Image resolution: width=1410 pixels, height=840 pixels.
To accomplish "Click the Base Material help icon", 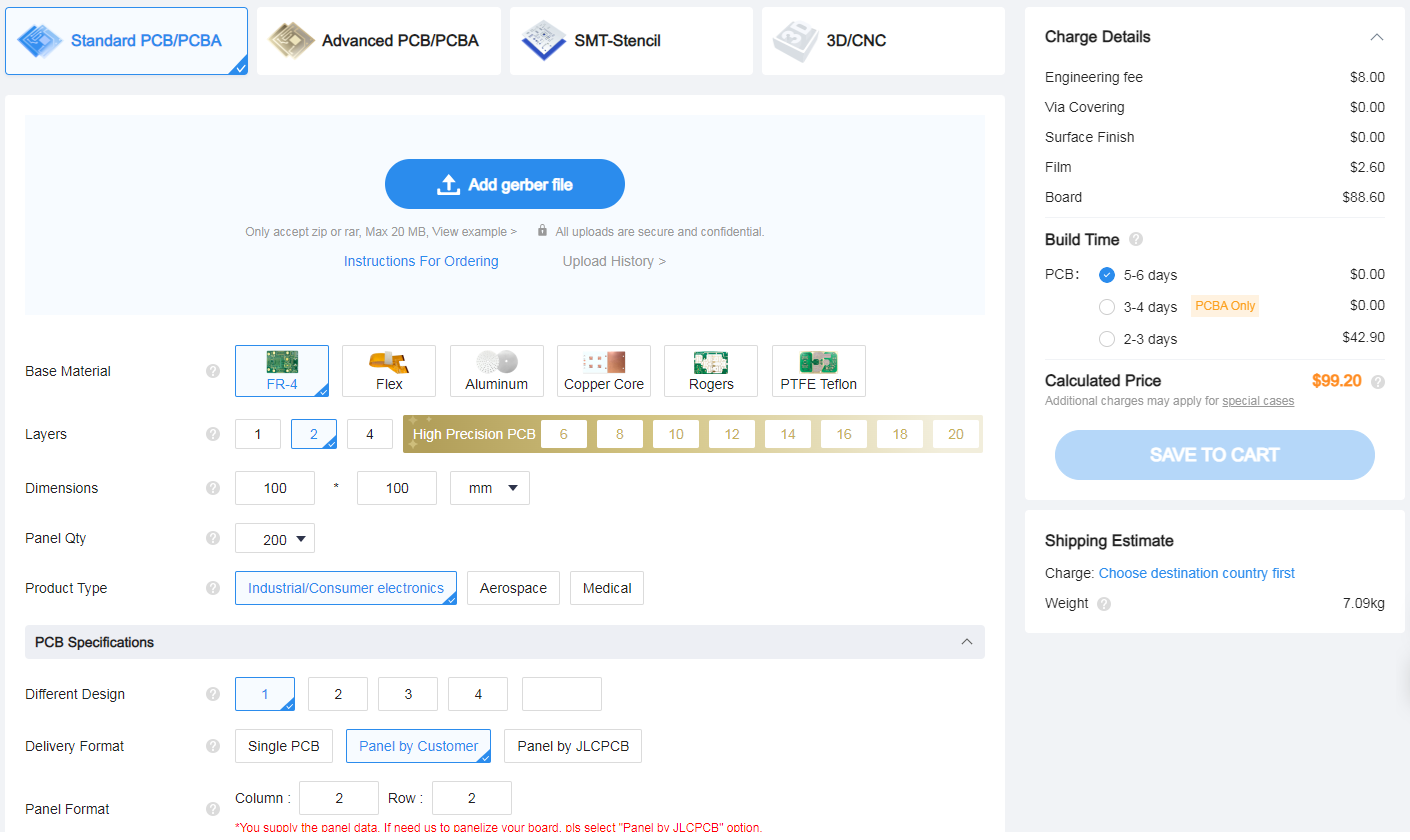I will (213, 371).
